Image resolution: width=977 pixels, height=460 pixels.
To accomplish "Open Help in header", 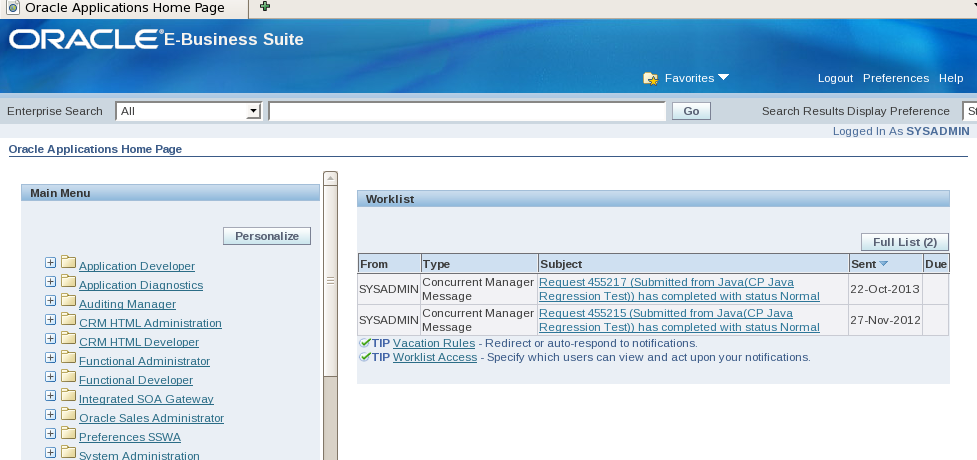I will [x=951, y=78].
